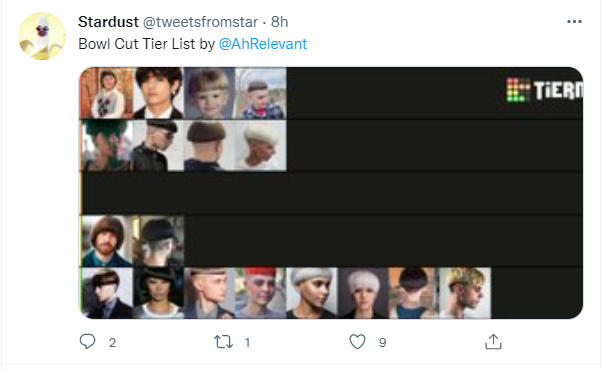Click the like count number 9

pos(382,342)
